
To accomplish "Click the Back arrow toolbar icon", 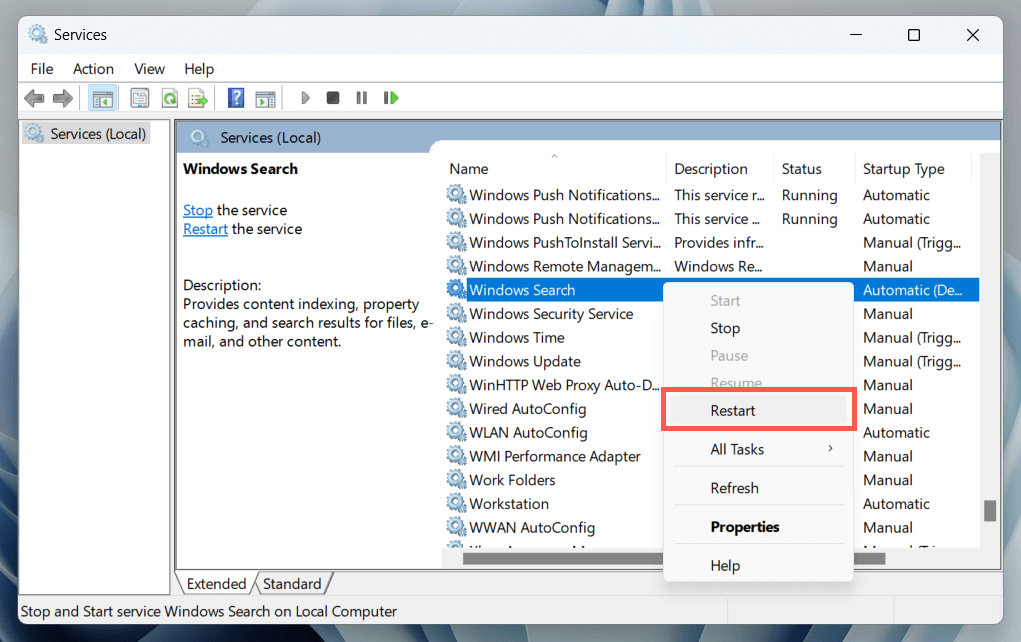I will point(34,98).
